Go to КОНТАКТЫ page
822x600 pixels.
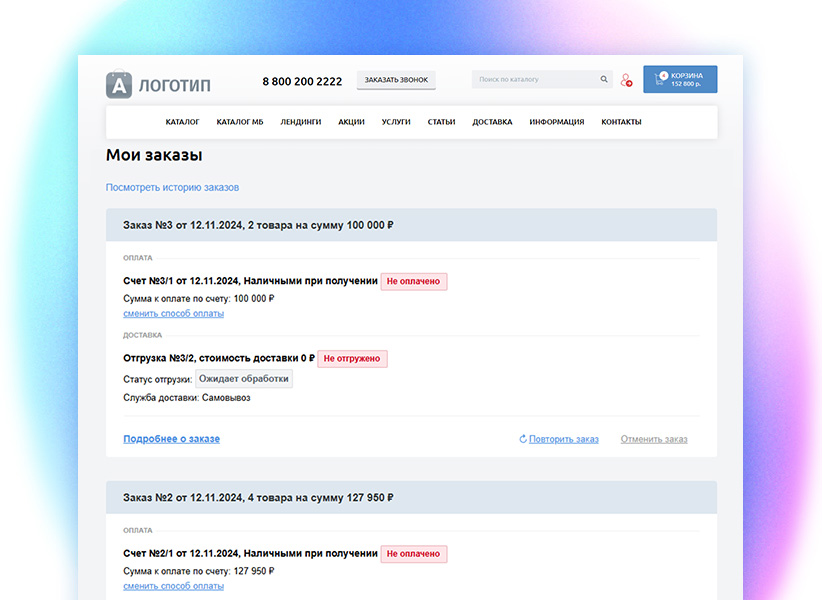[x=621, y=121]
